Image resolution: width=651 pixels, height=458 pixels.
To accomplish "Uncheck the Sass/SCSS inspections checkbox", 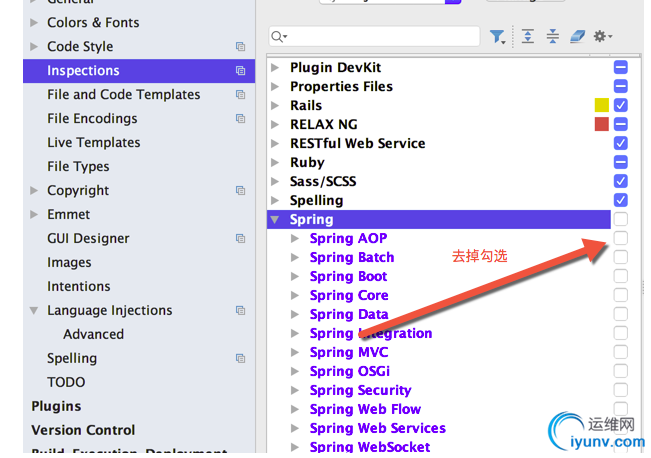I will 620,181.
